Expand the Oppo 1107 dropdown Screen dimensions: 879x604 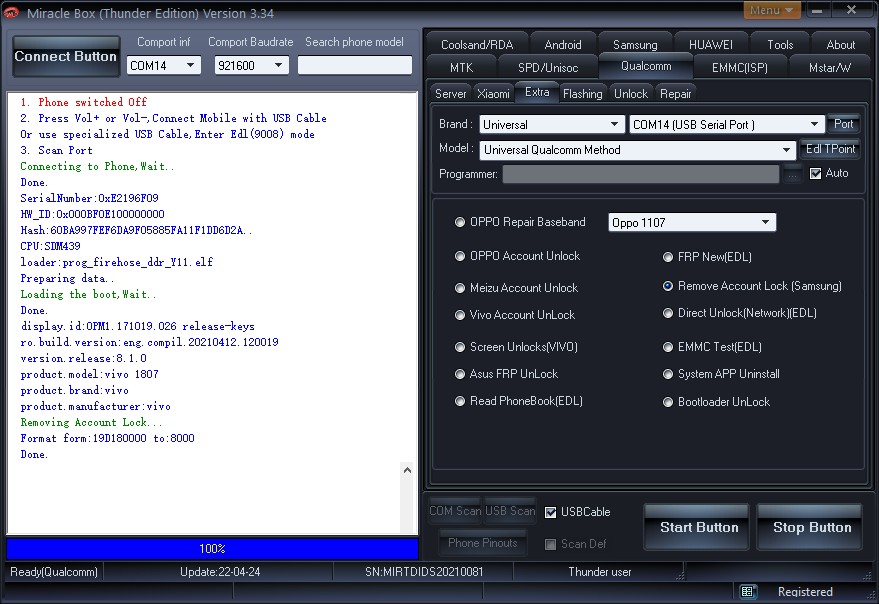pyautogui.click(x=692, y=223)
